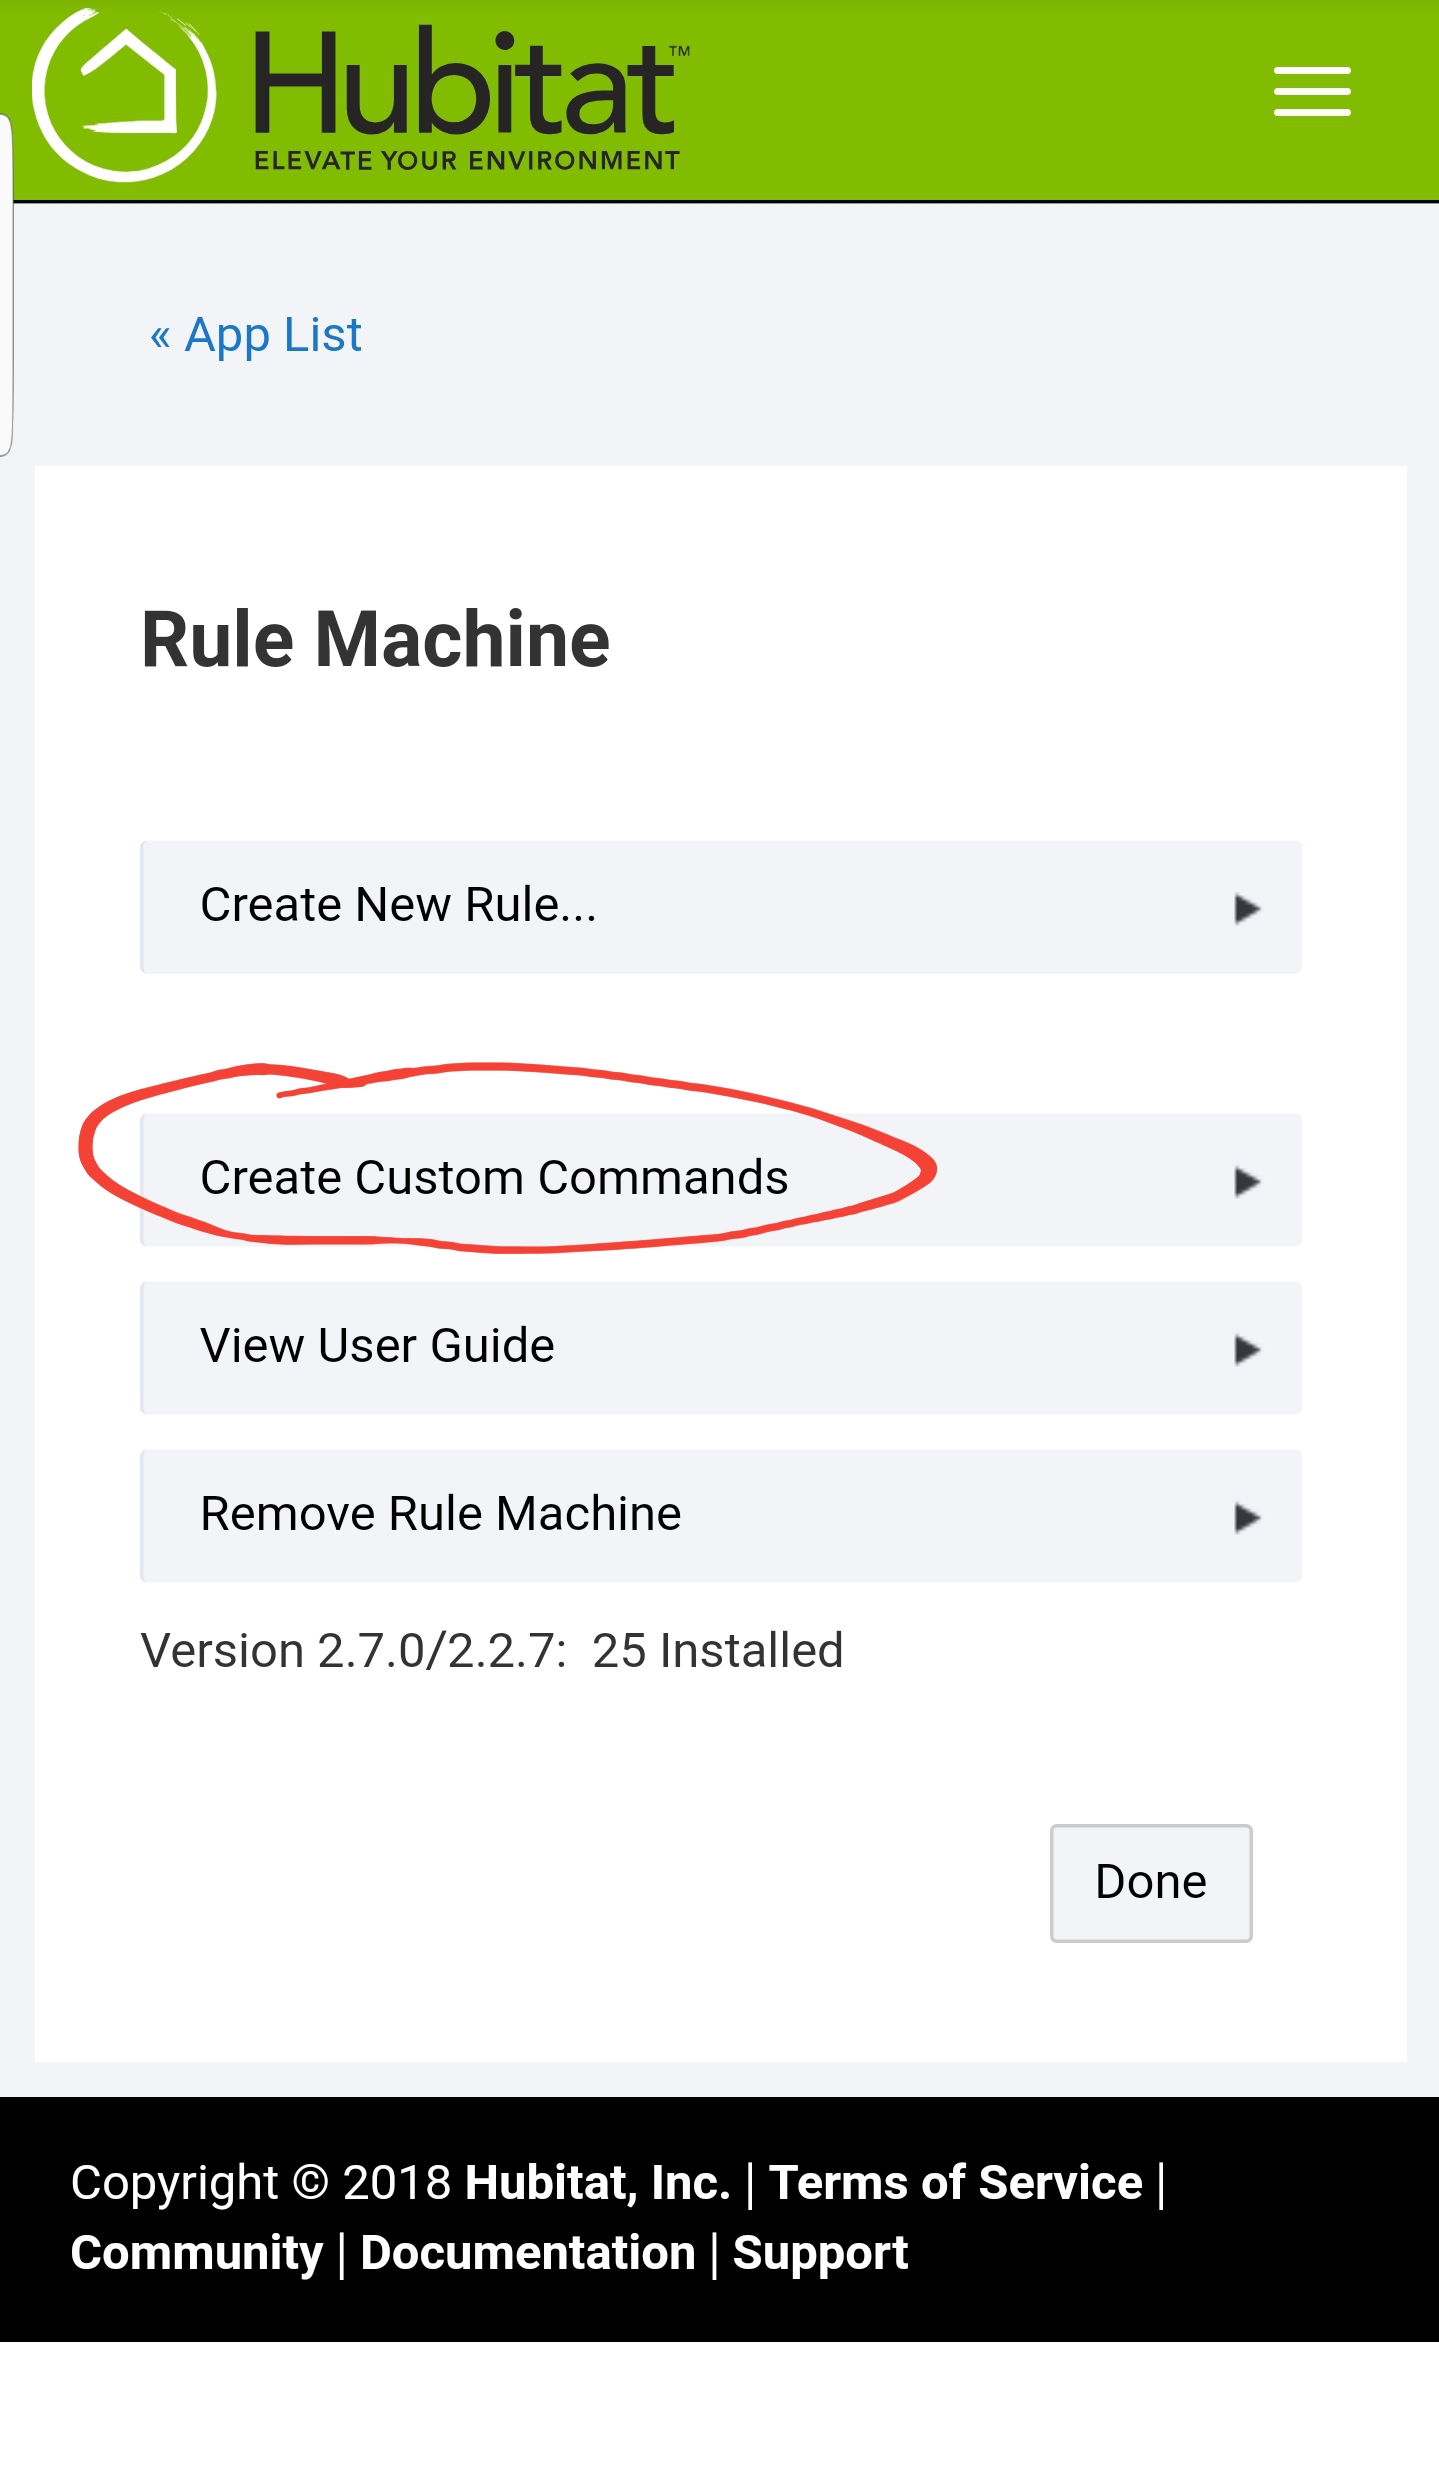
Task: Click the Rule Machine page heading
Action: 375,640
